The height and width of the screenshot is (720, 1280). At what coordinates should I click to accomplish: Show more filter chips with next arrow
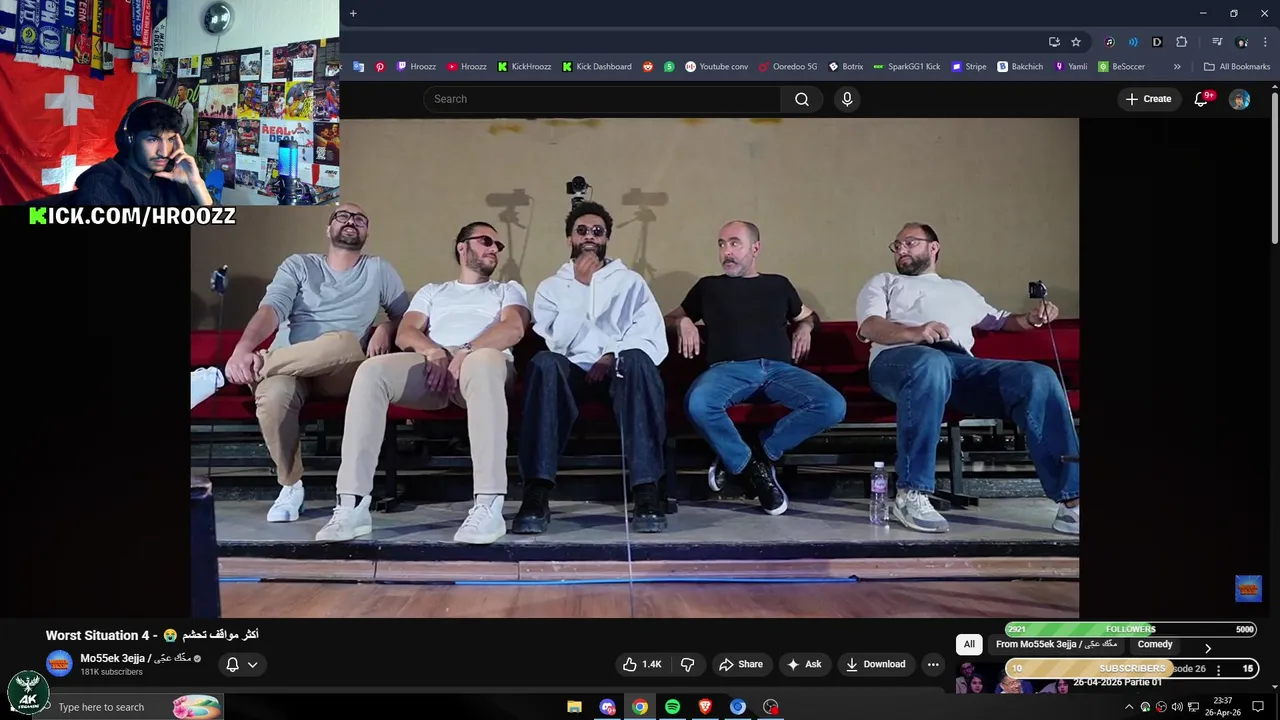point(1207,648)
